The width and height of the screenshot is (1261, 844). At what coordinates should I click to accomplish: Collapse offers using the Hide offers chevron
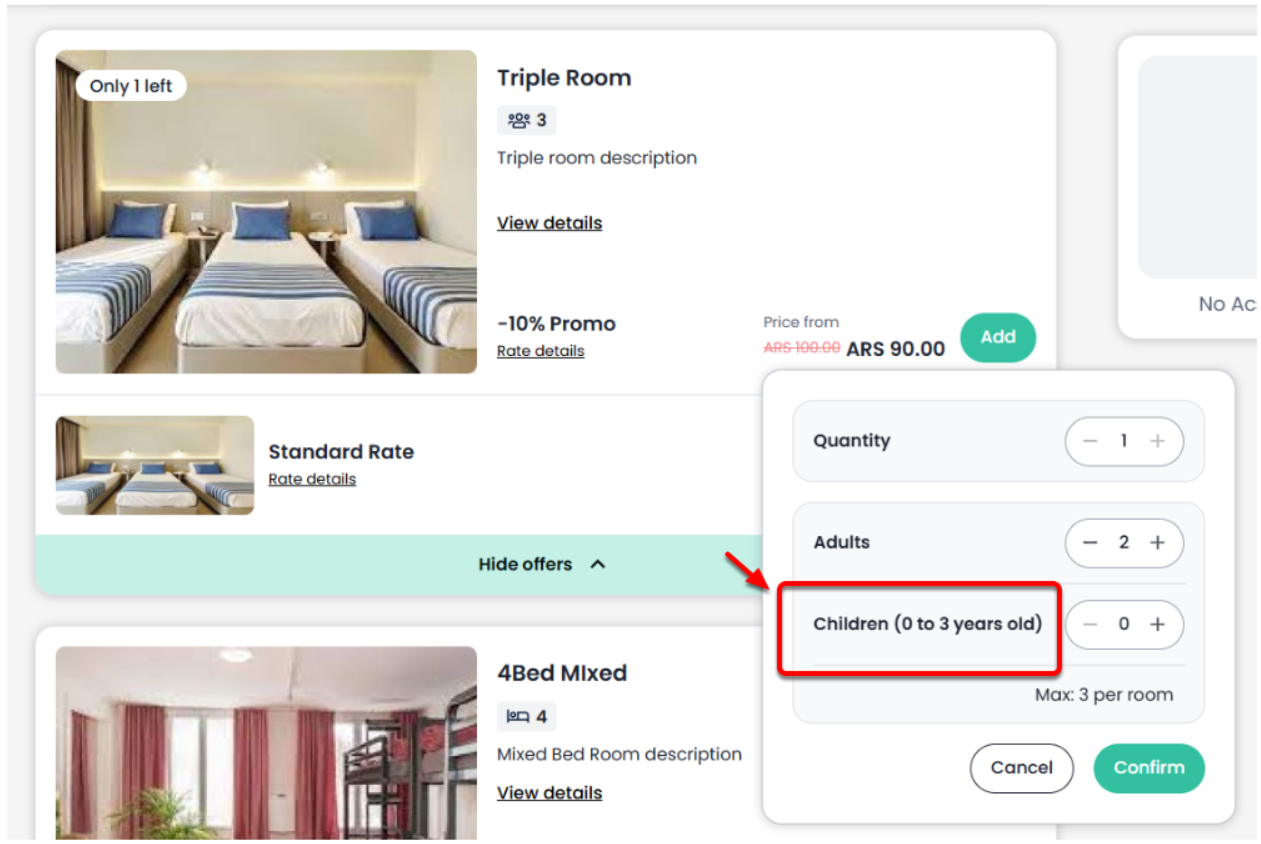598,565
